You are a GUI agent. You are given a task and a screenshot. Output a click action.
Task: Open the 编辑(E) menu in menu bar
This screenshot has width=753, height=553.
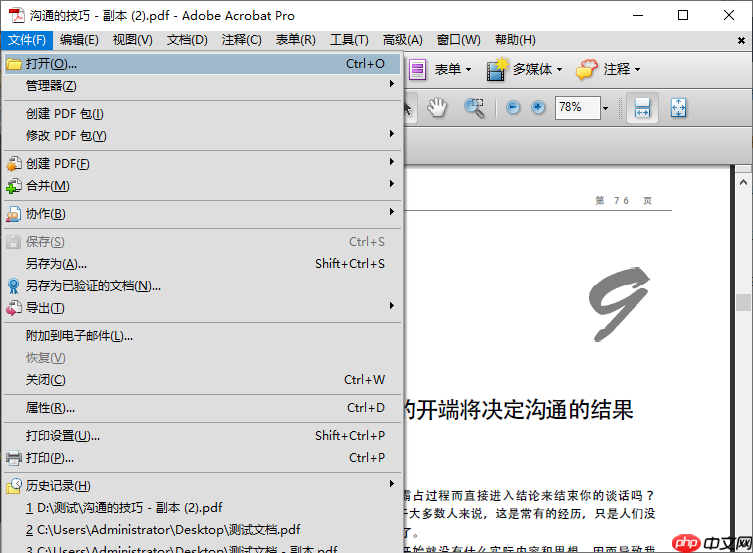pyautogui.click(x=79, y=40)
